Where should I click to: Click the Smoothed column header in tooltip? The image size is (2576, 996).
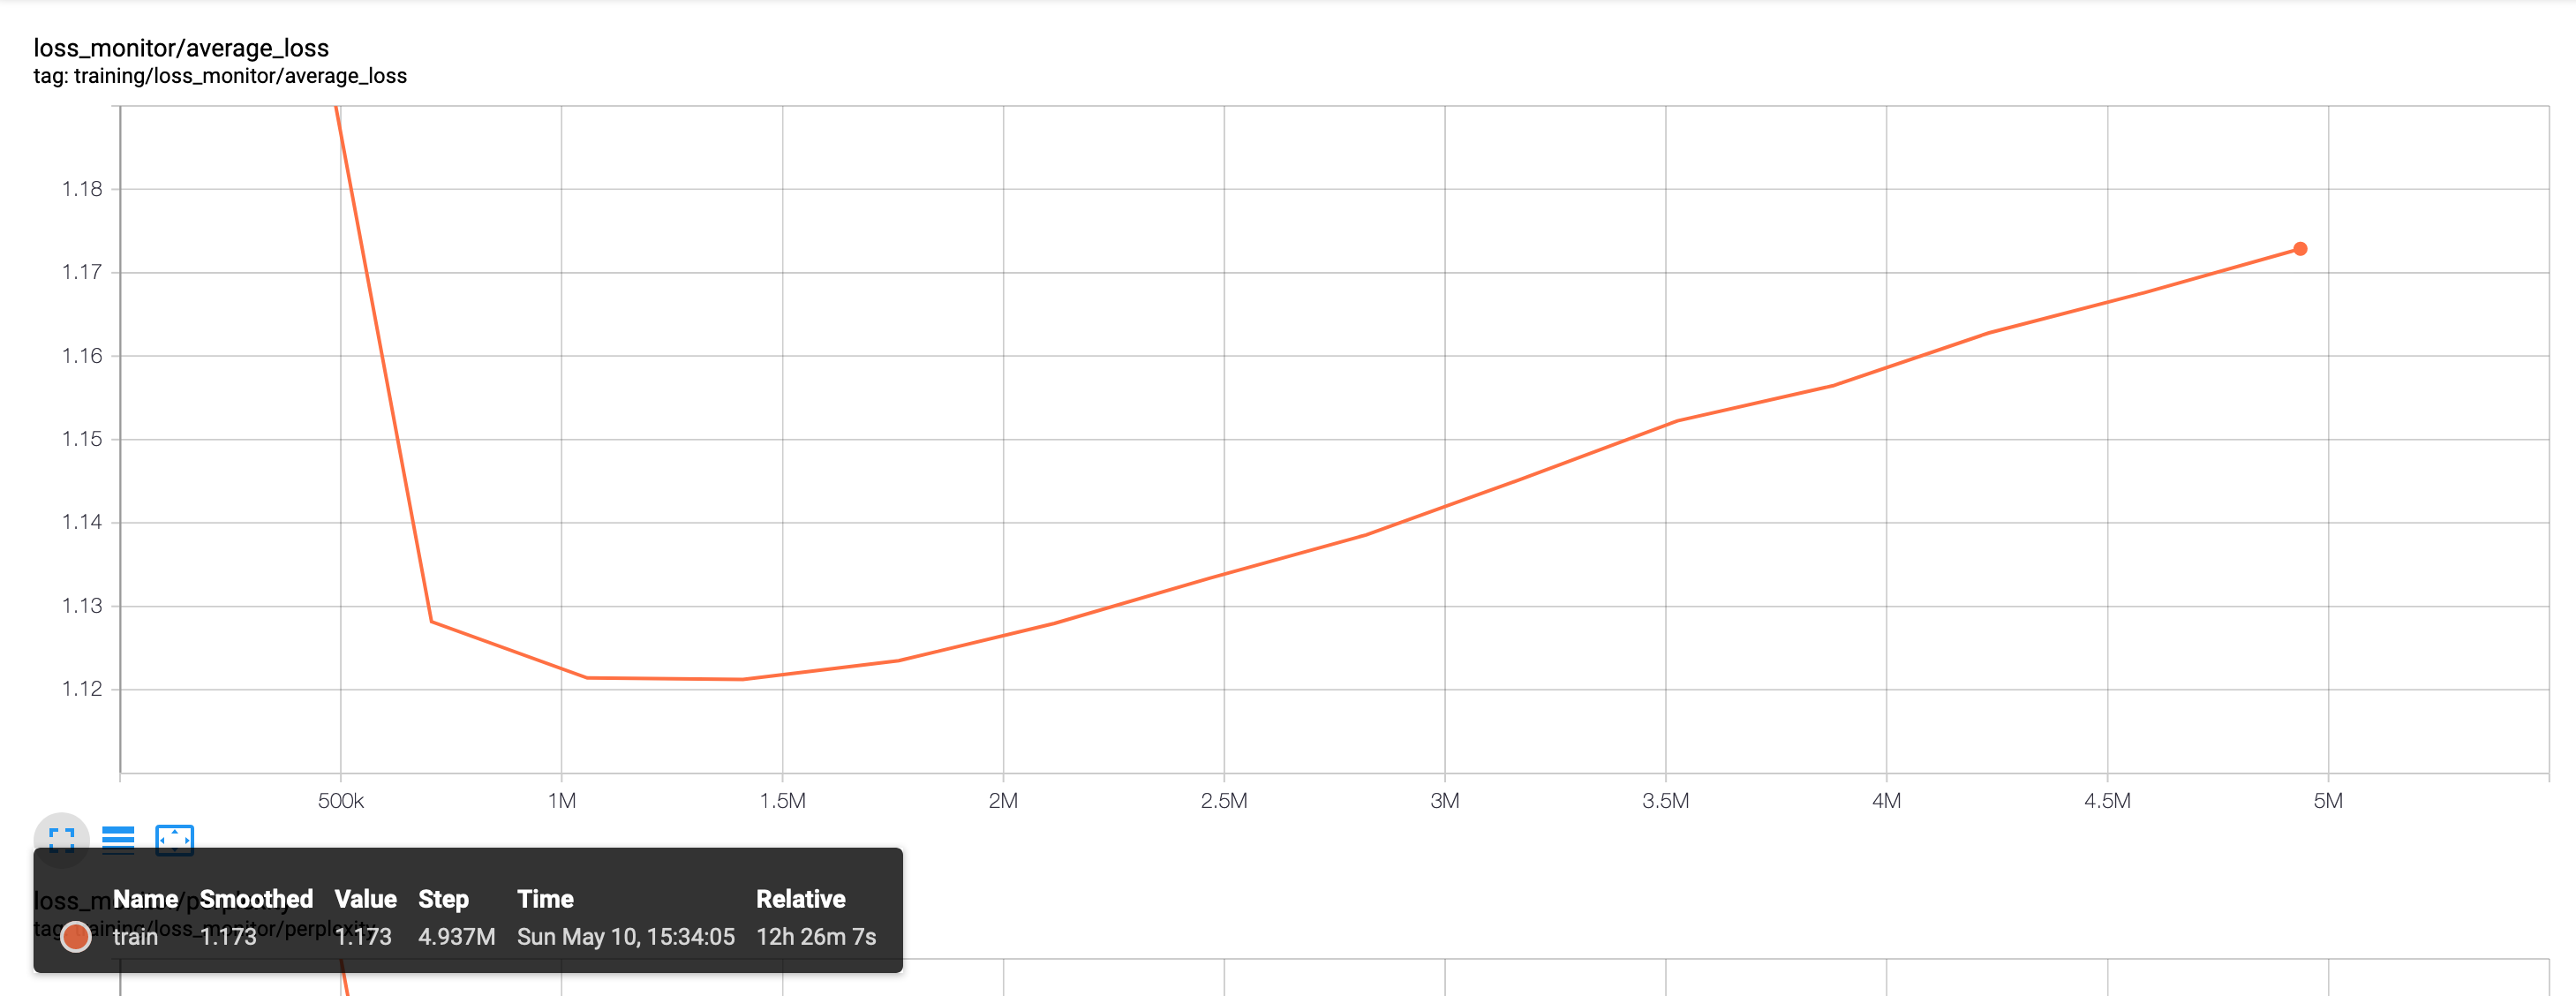tap(256, 899)
